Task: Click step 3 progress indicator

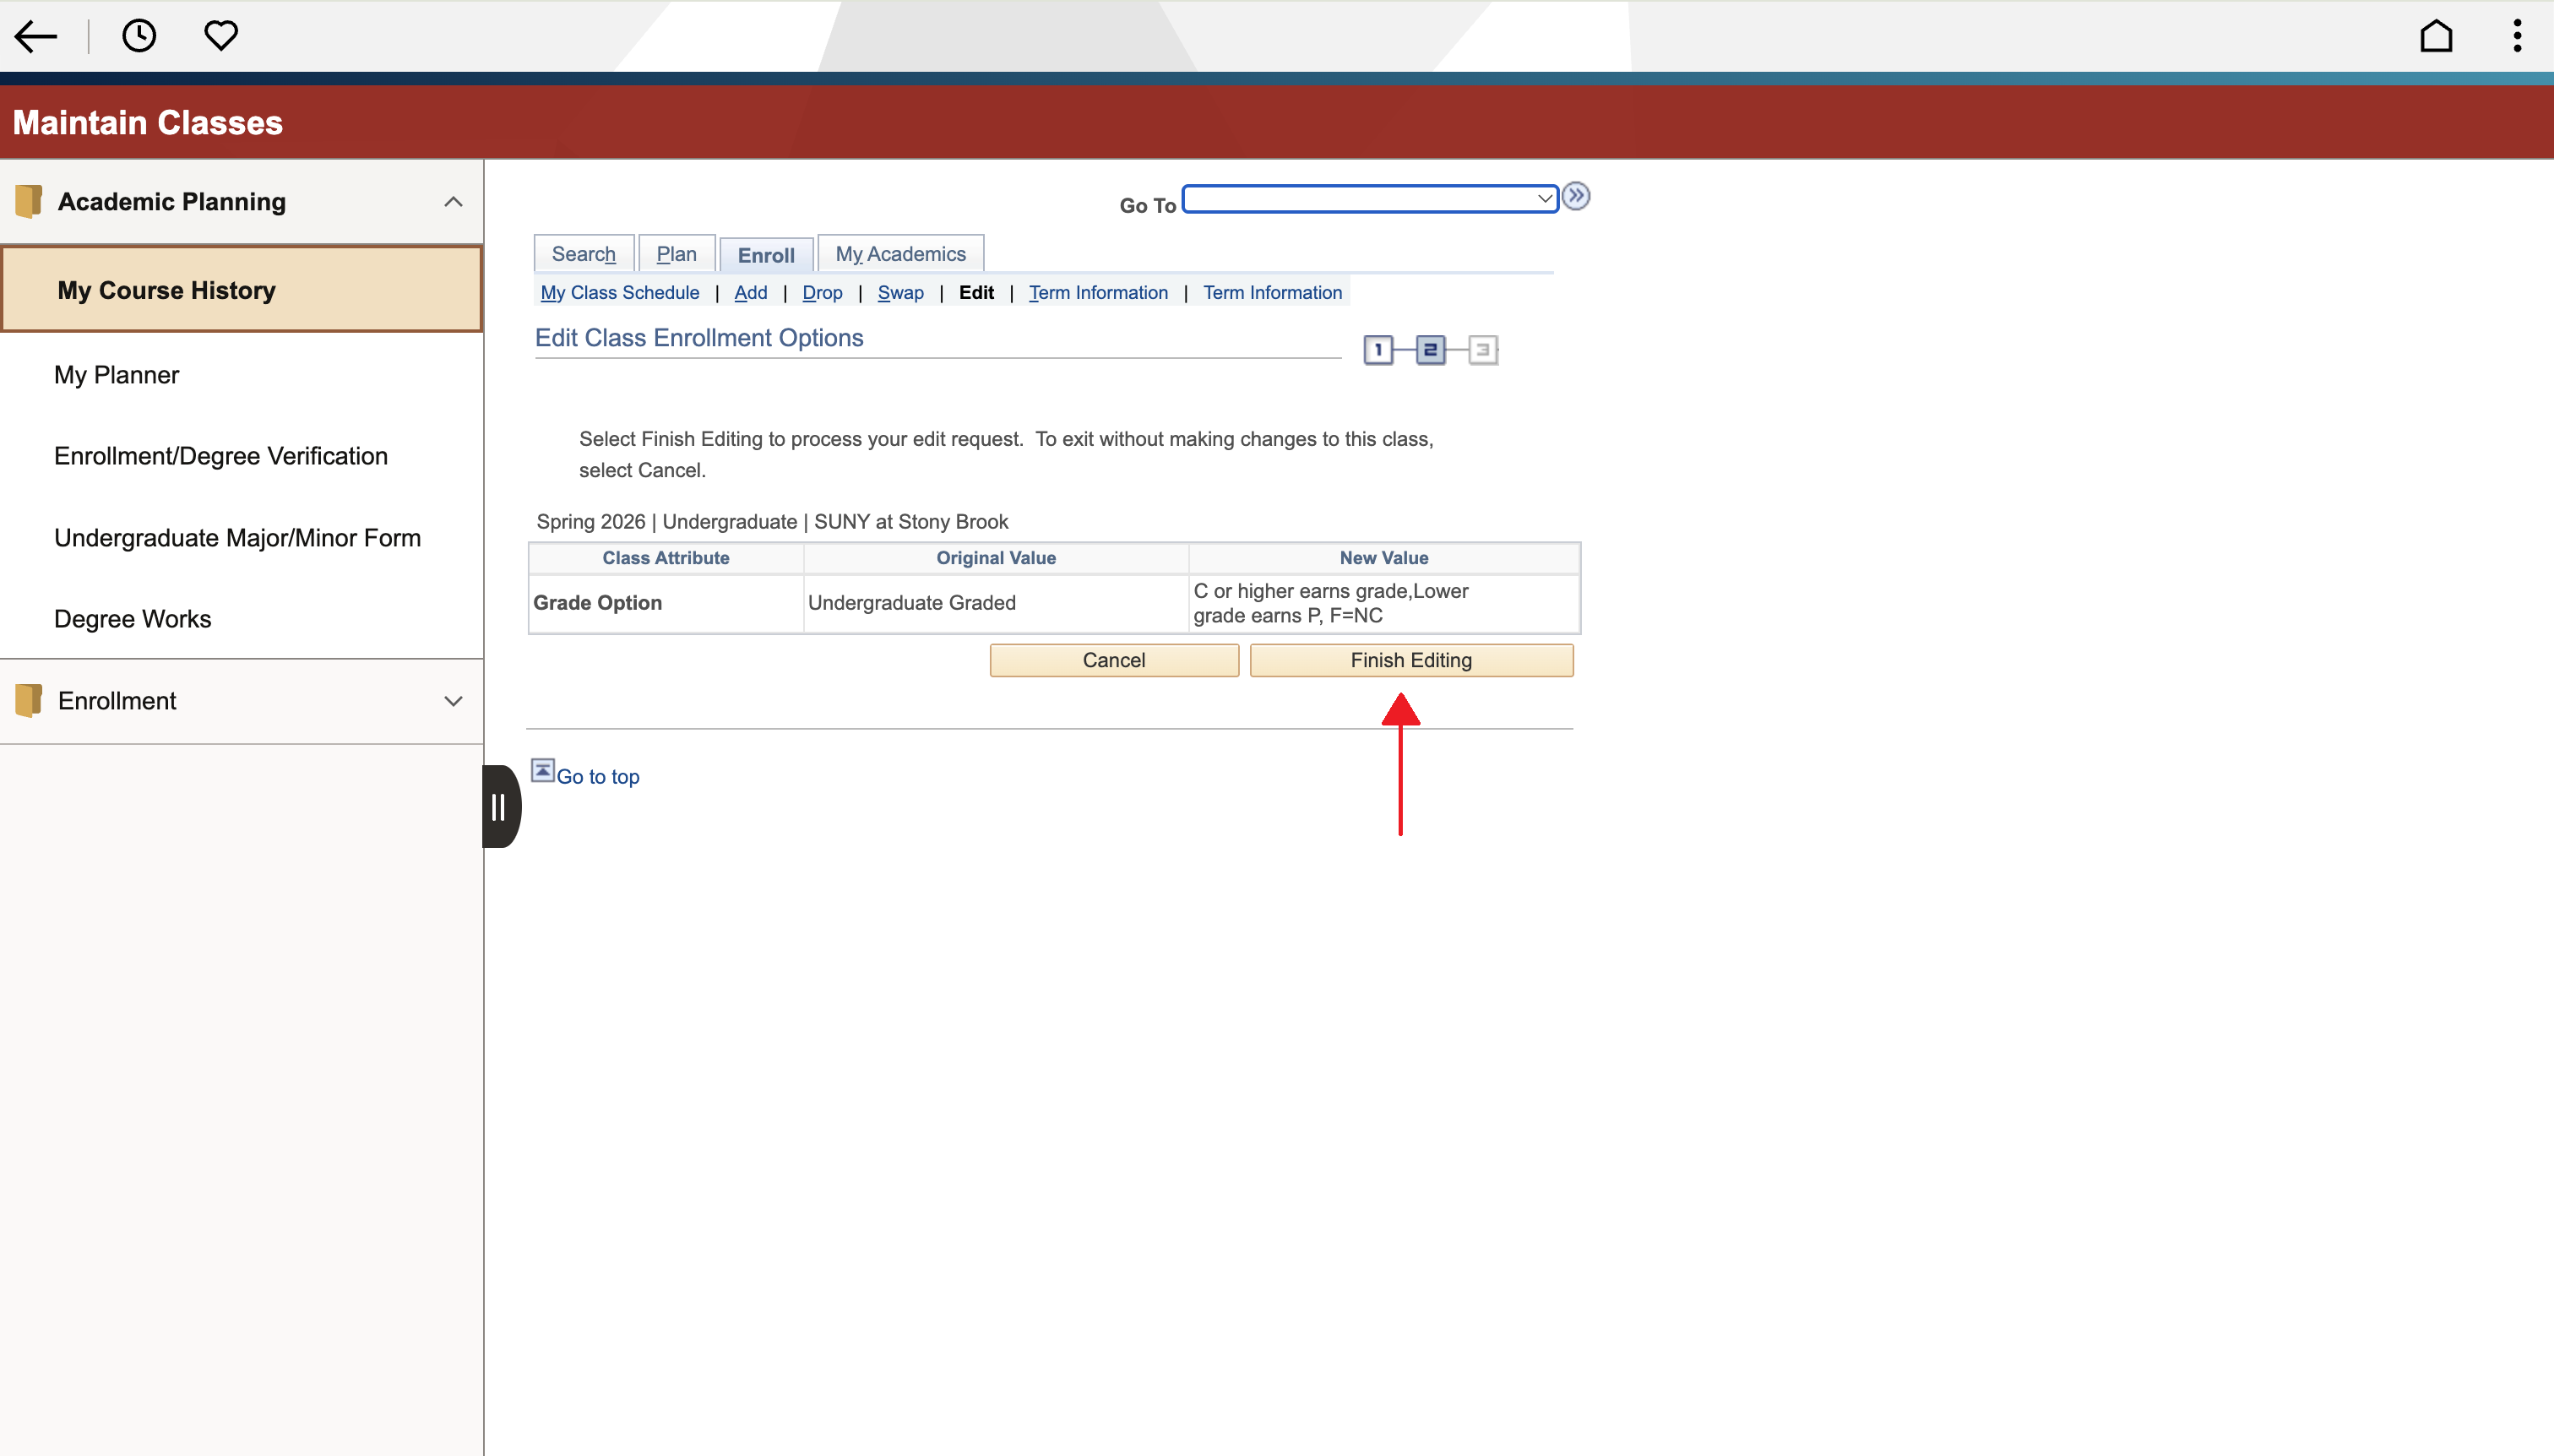Action: point(1483,350)
